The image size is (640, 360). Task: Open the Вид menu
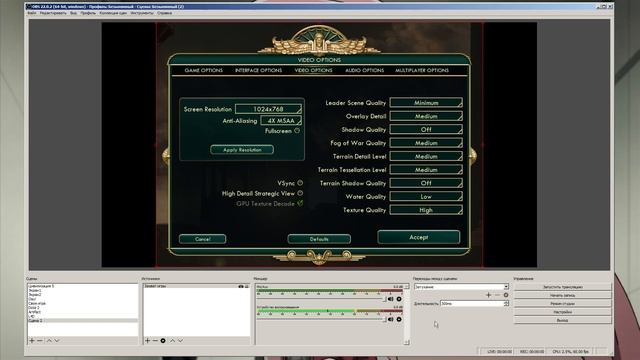pos(73,13)
